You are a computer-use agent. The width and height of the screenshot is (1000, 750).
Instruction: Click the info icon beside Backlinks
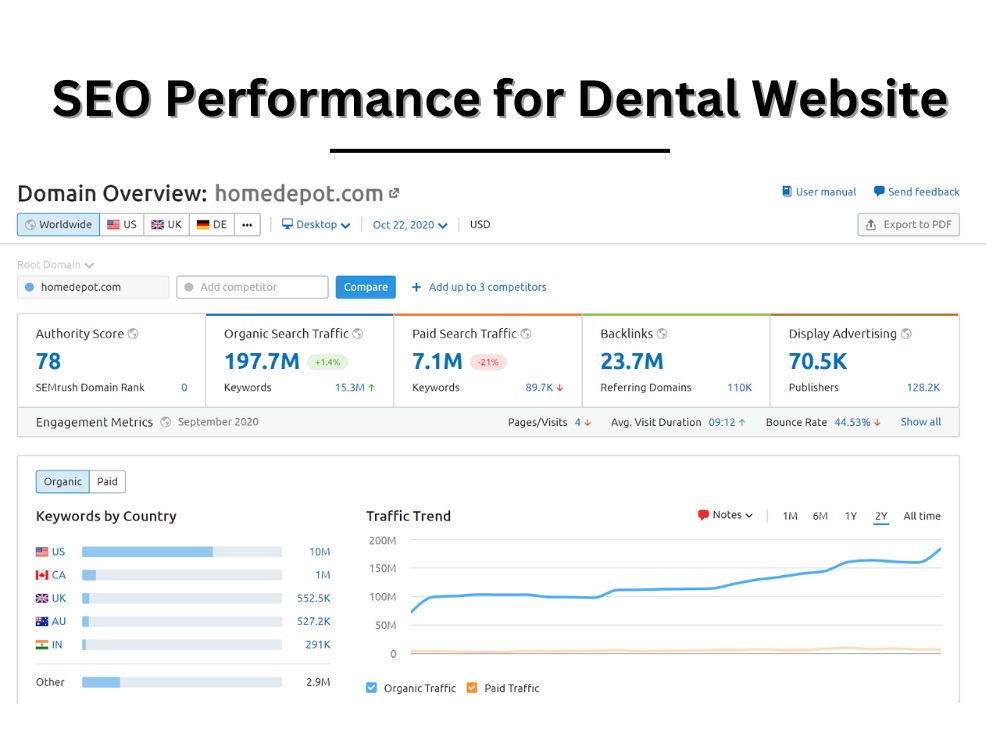pyautogui.click(x=662, y=334)
